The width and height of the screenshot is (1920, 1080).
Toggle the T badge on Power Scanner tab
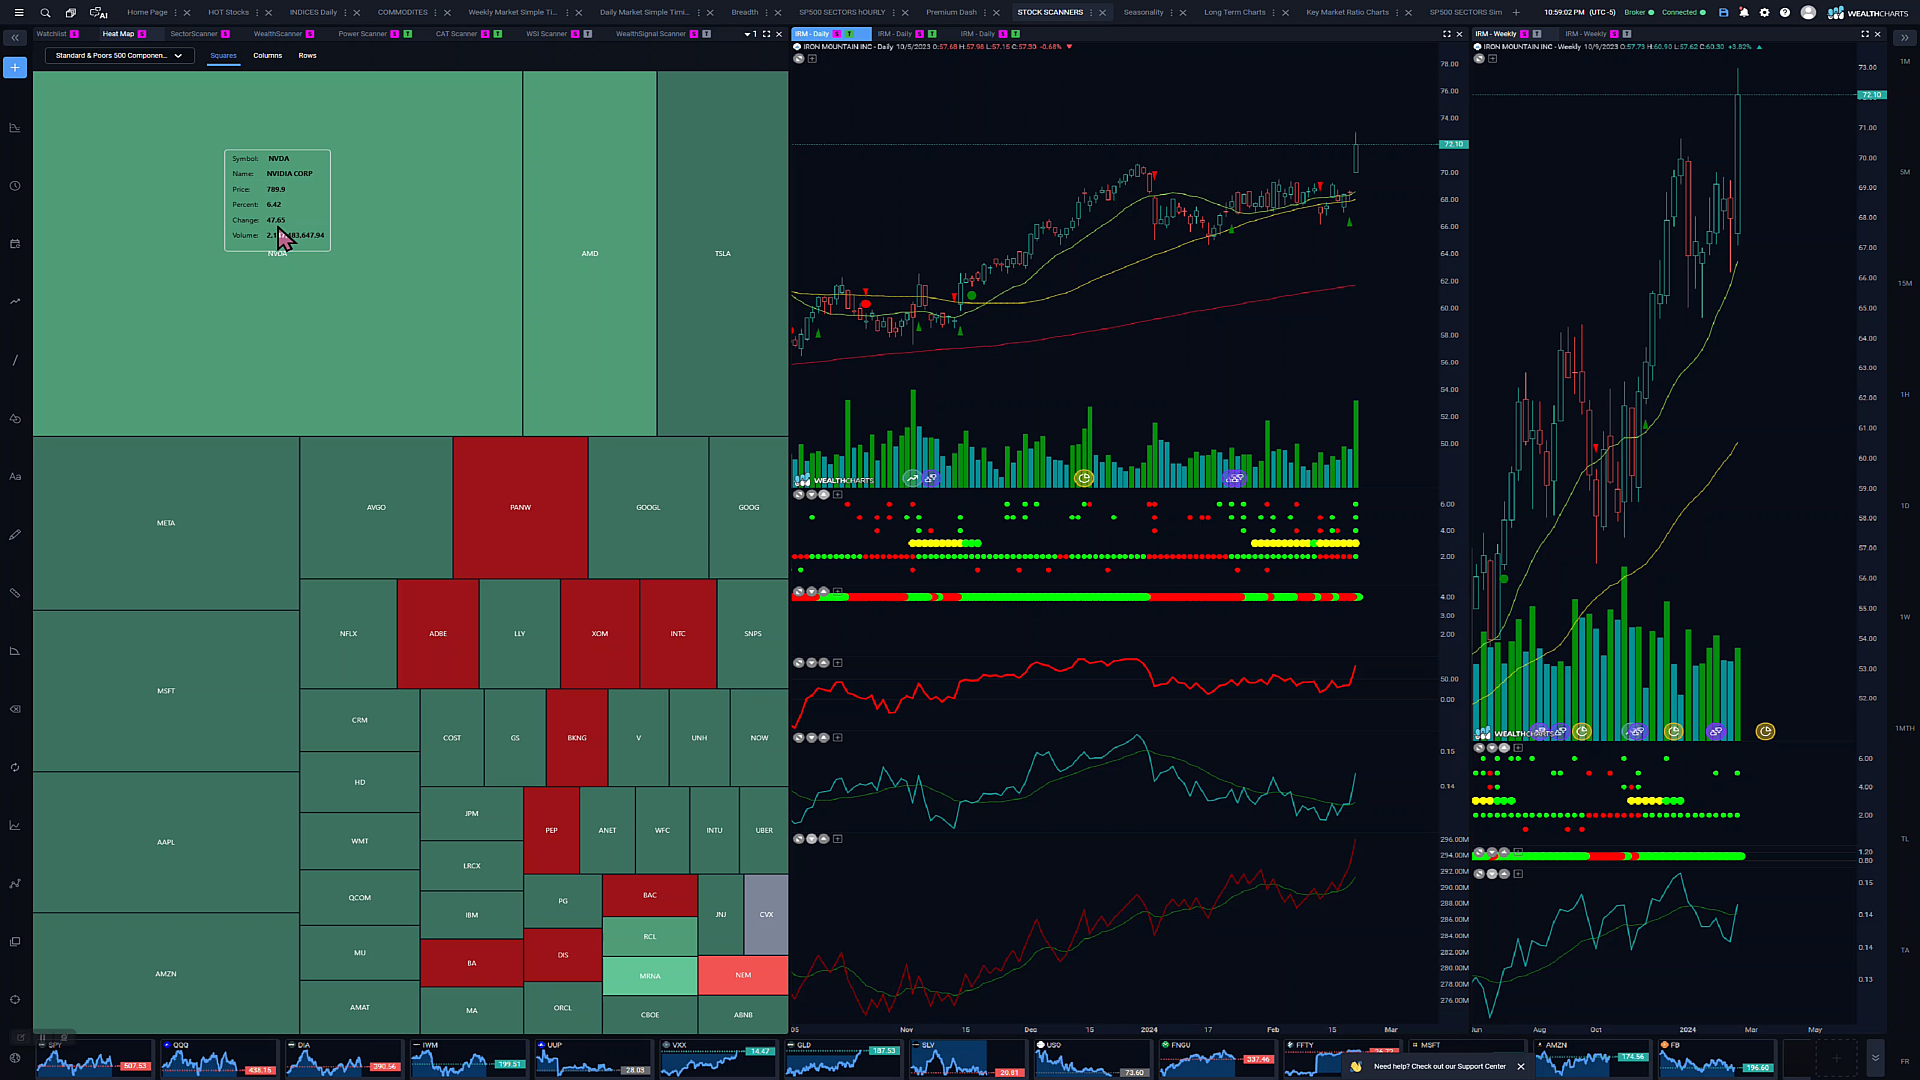408,34
